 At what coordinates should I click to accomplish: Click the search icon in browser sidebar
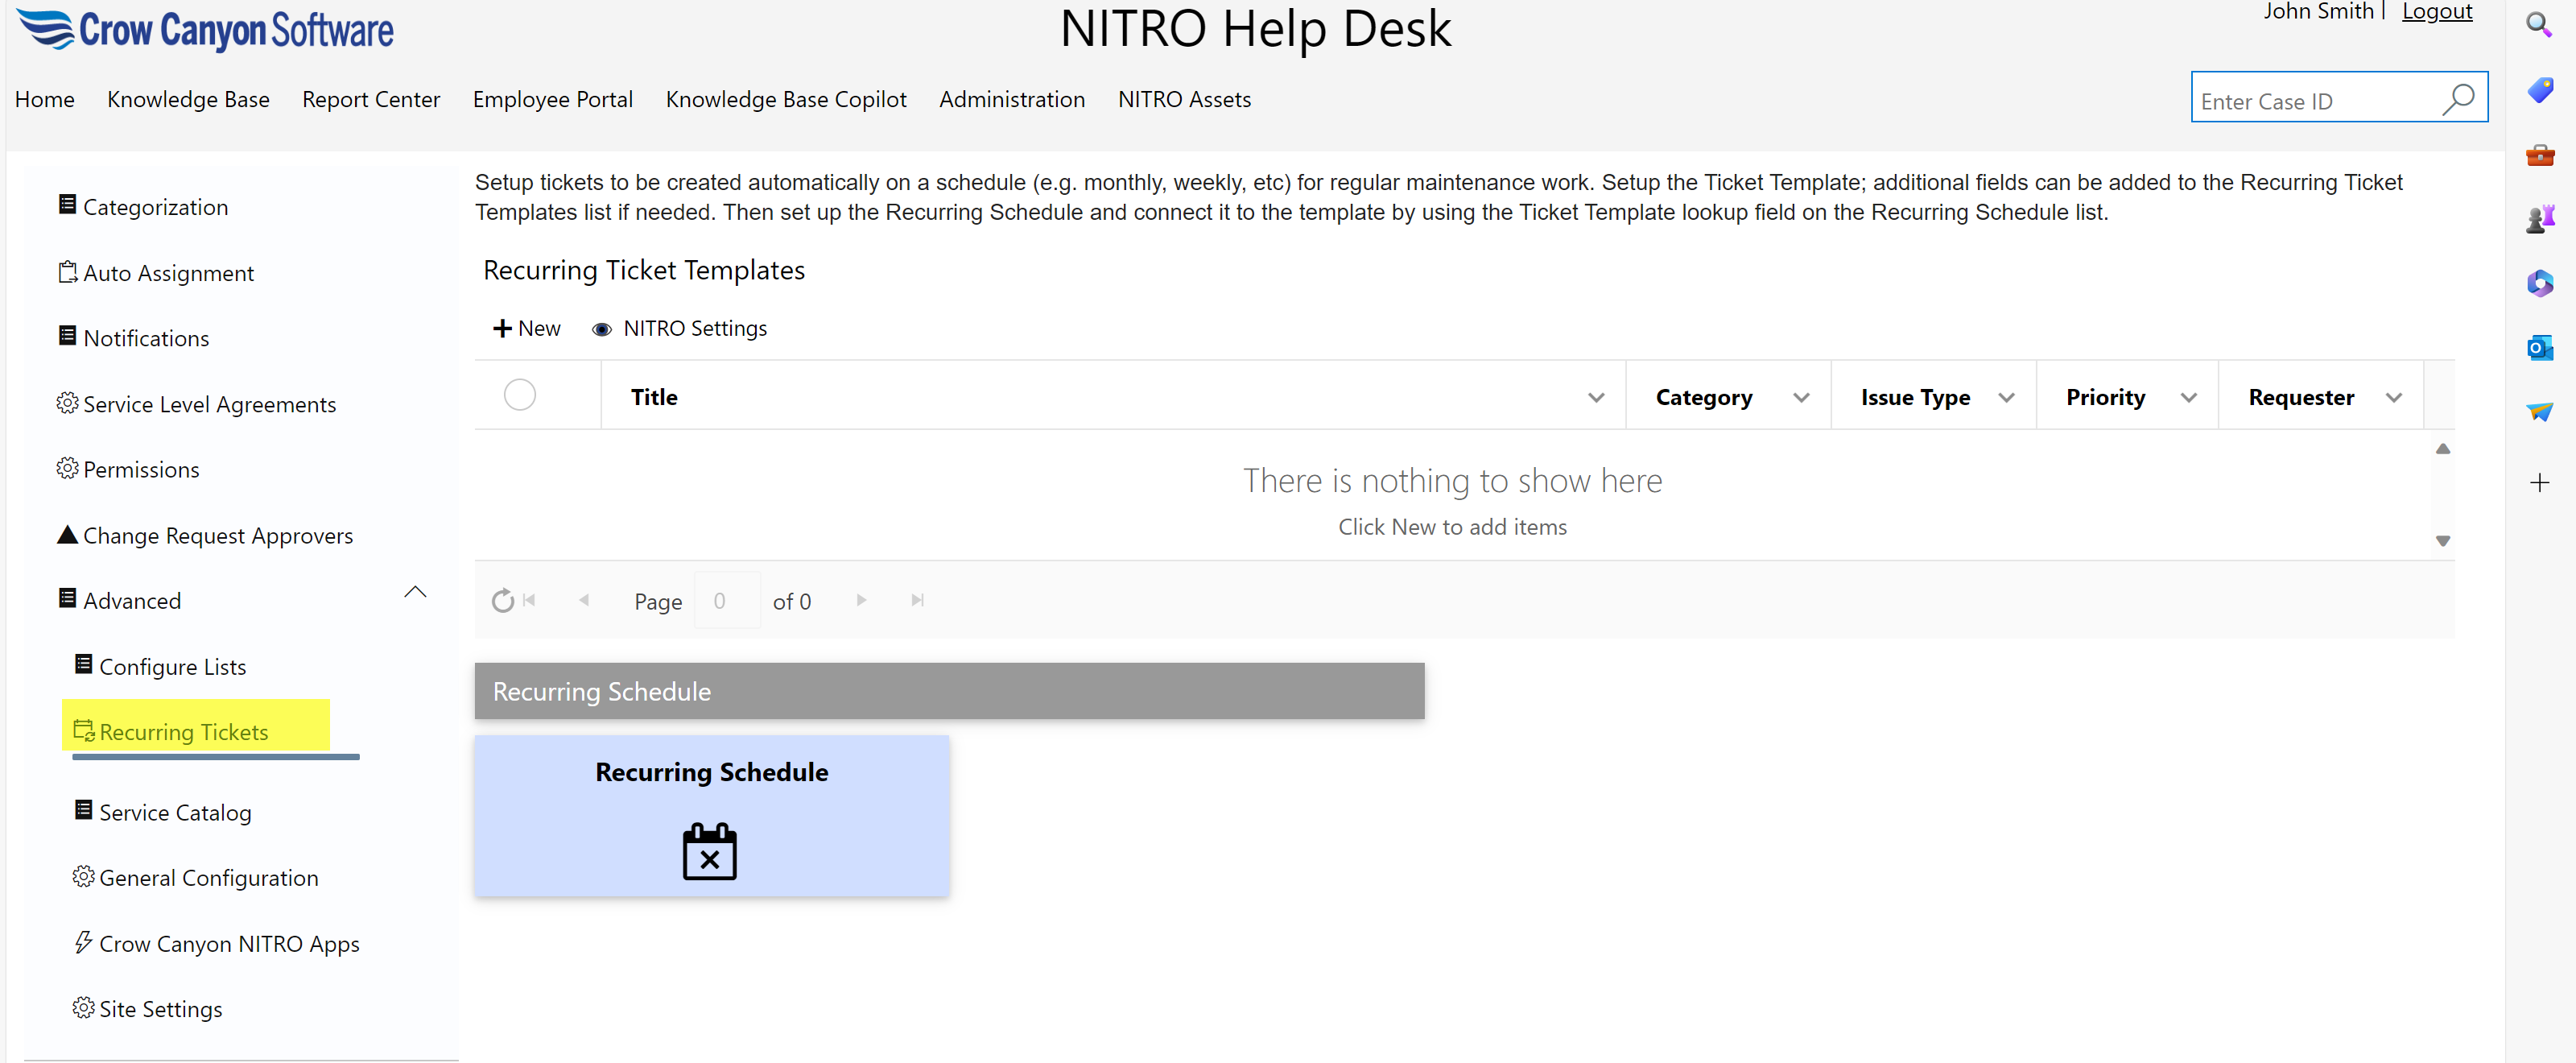[x=2538, y=24]
